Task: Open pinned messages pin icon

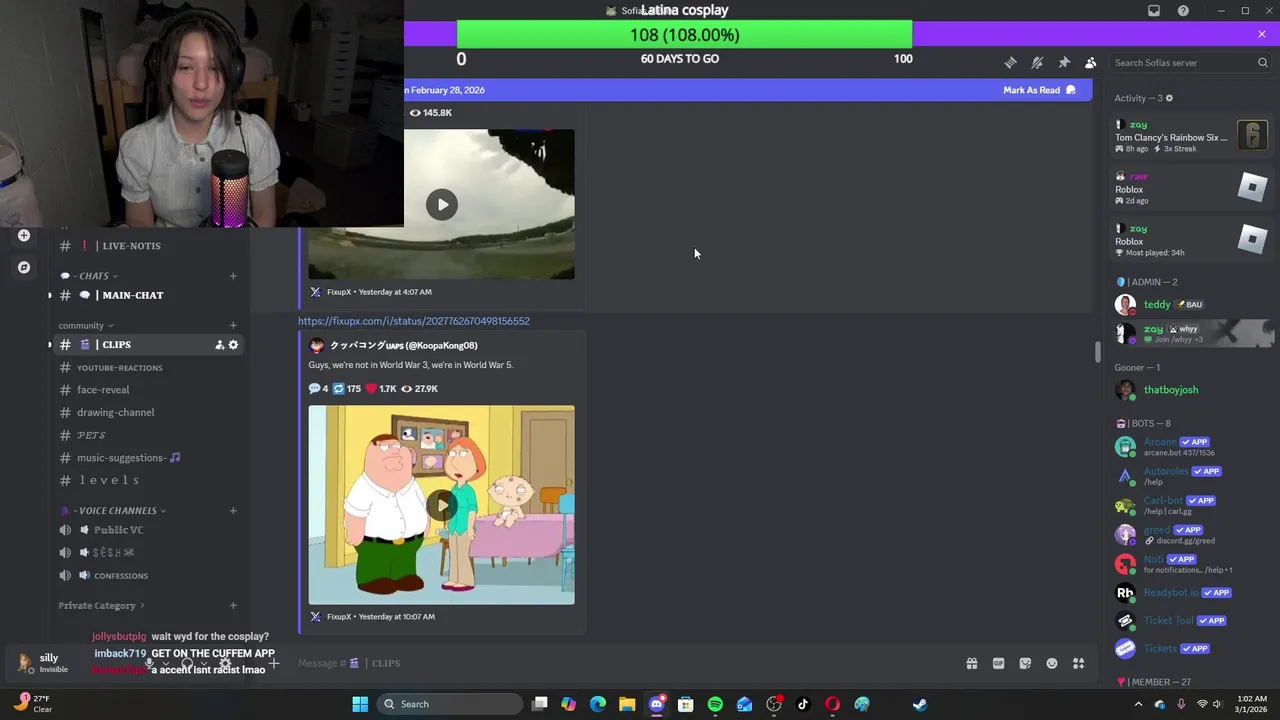Action: pos(1064,62)
